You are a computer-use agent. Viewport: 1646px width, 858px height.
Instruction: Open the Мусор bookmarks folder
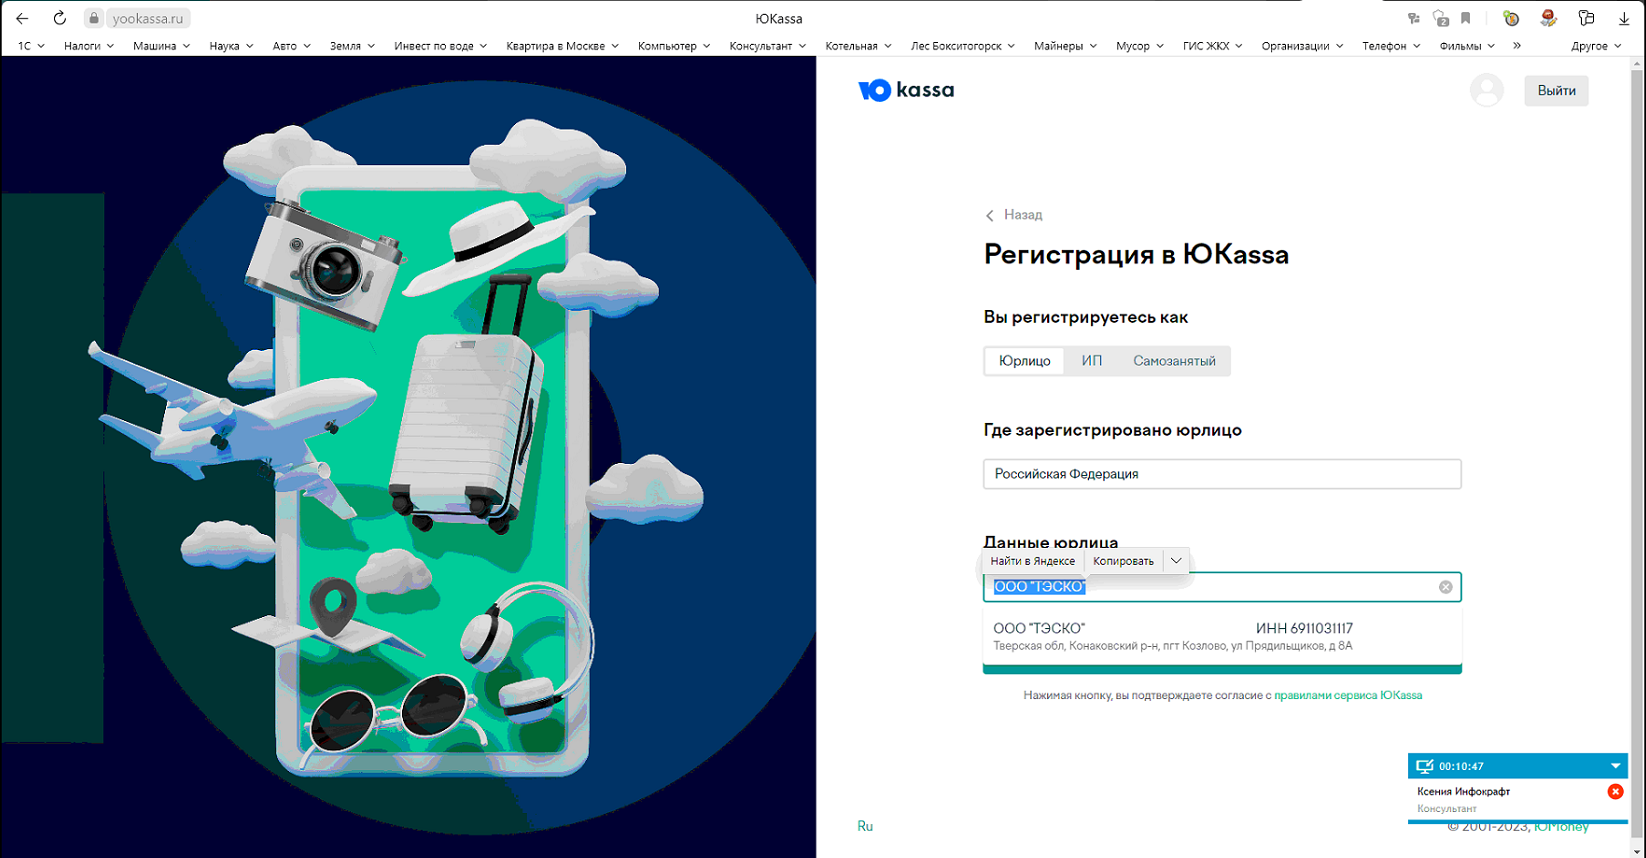(1139, 46)
